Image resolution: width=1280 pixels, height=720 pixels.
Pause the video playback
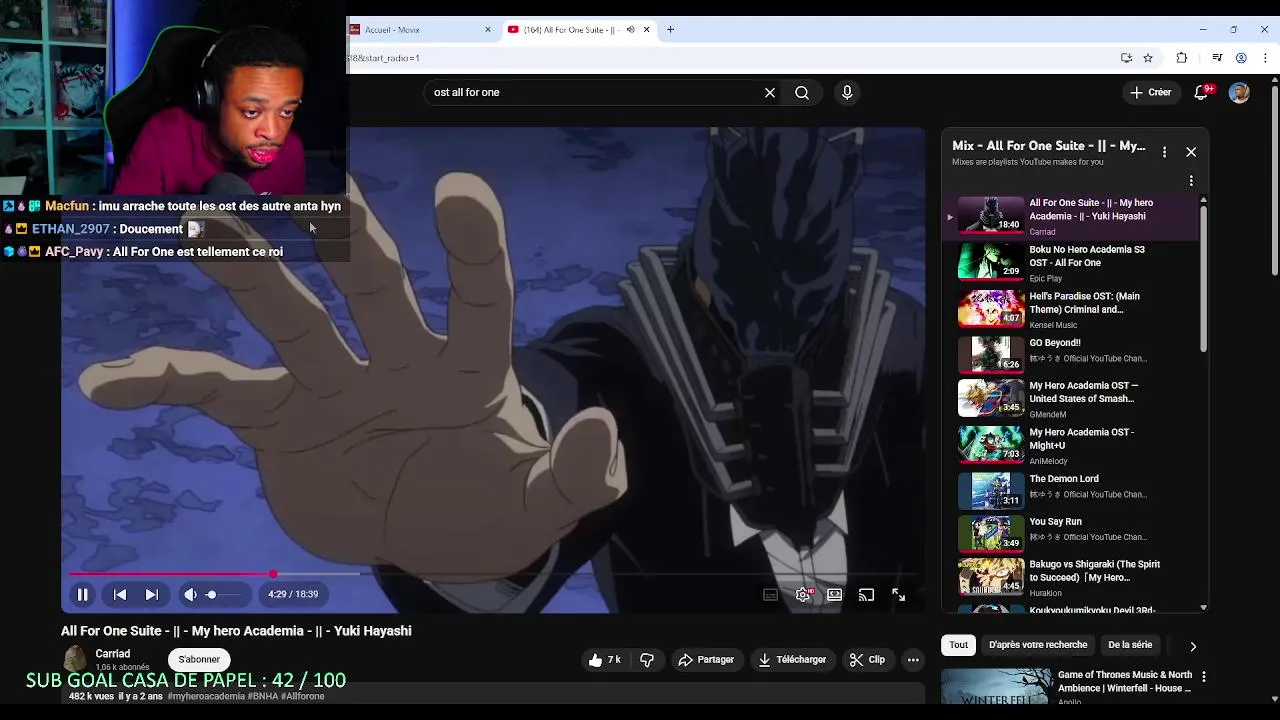point(83,594)
